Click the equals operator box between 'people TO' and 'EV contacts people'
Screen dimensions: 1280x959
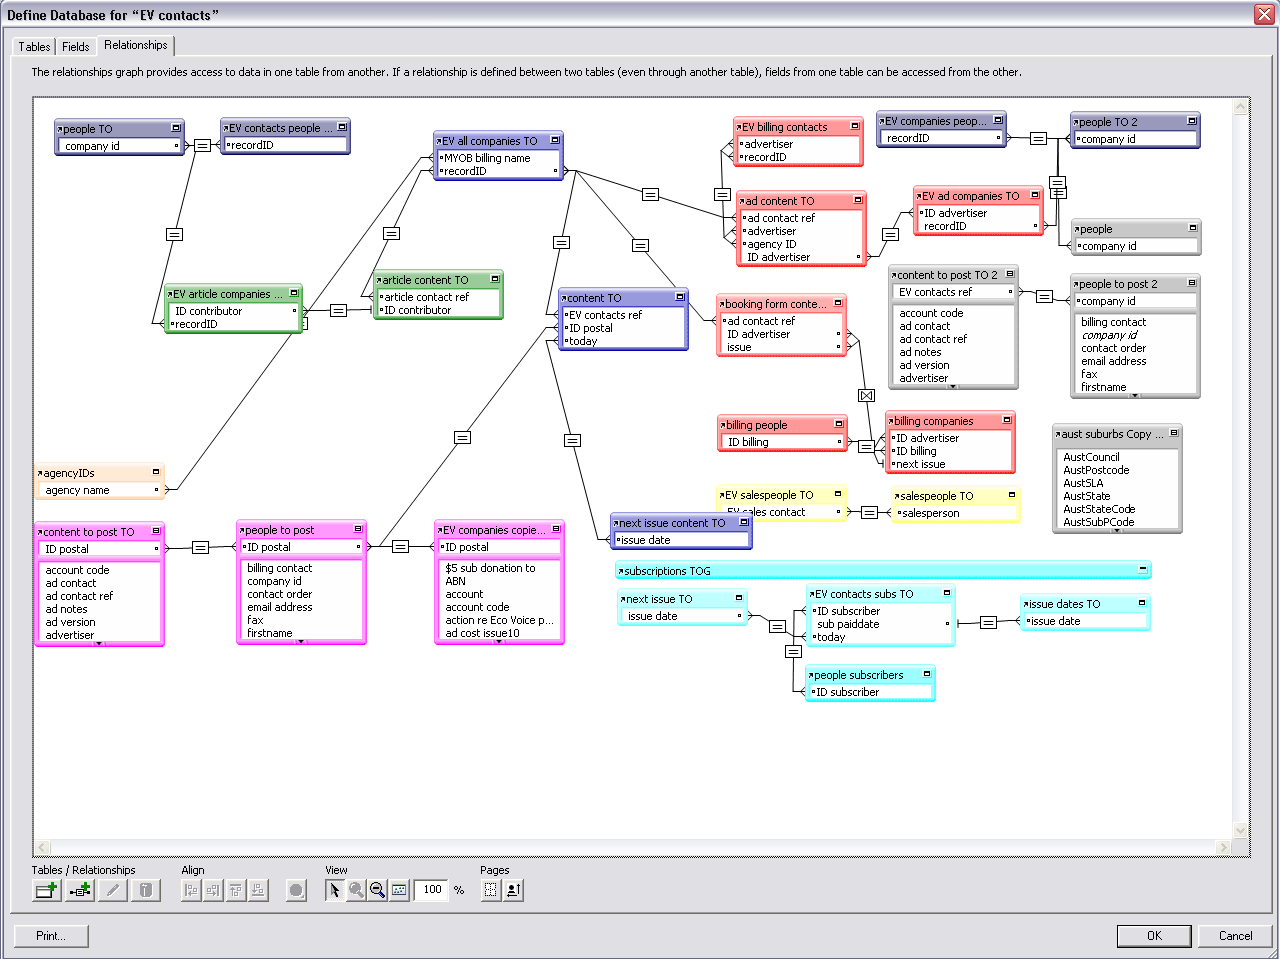202,145
